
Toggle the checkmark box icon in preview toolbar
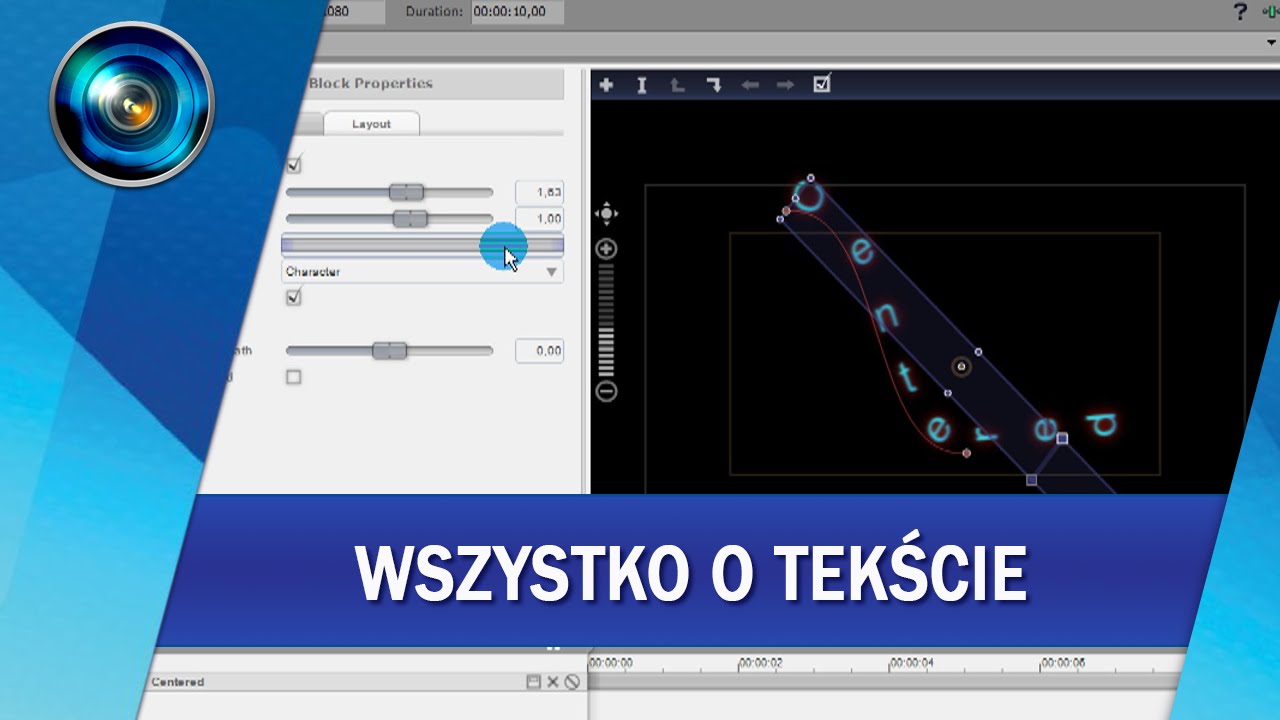pyautogui.click(x=822, y=84)
